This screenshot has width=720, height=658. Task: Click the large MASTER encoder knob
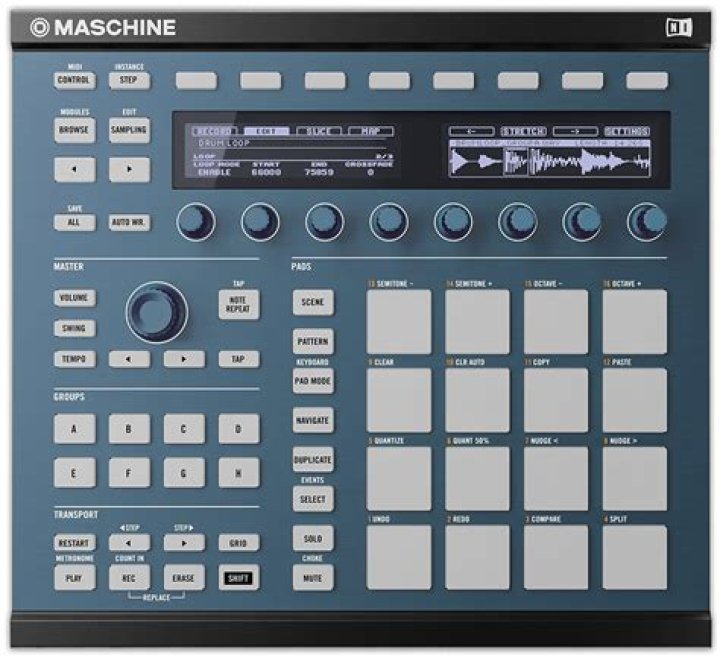(156, 313)
